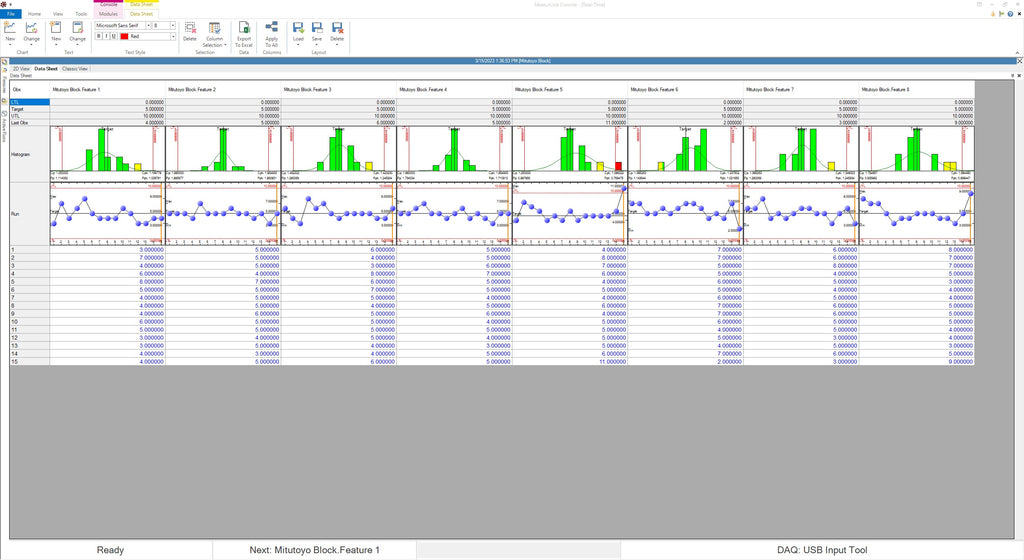This screenshot has height=560, width=1024.
Task: Click the Ready status text
Action: click(x=110, y=550)
